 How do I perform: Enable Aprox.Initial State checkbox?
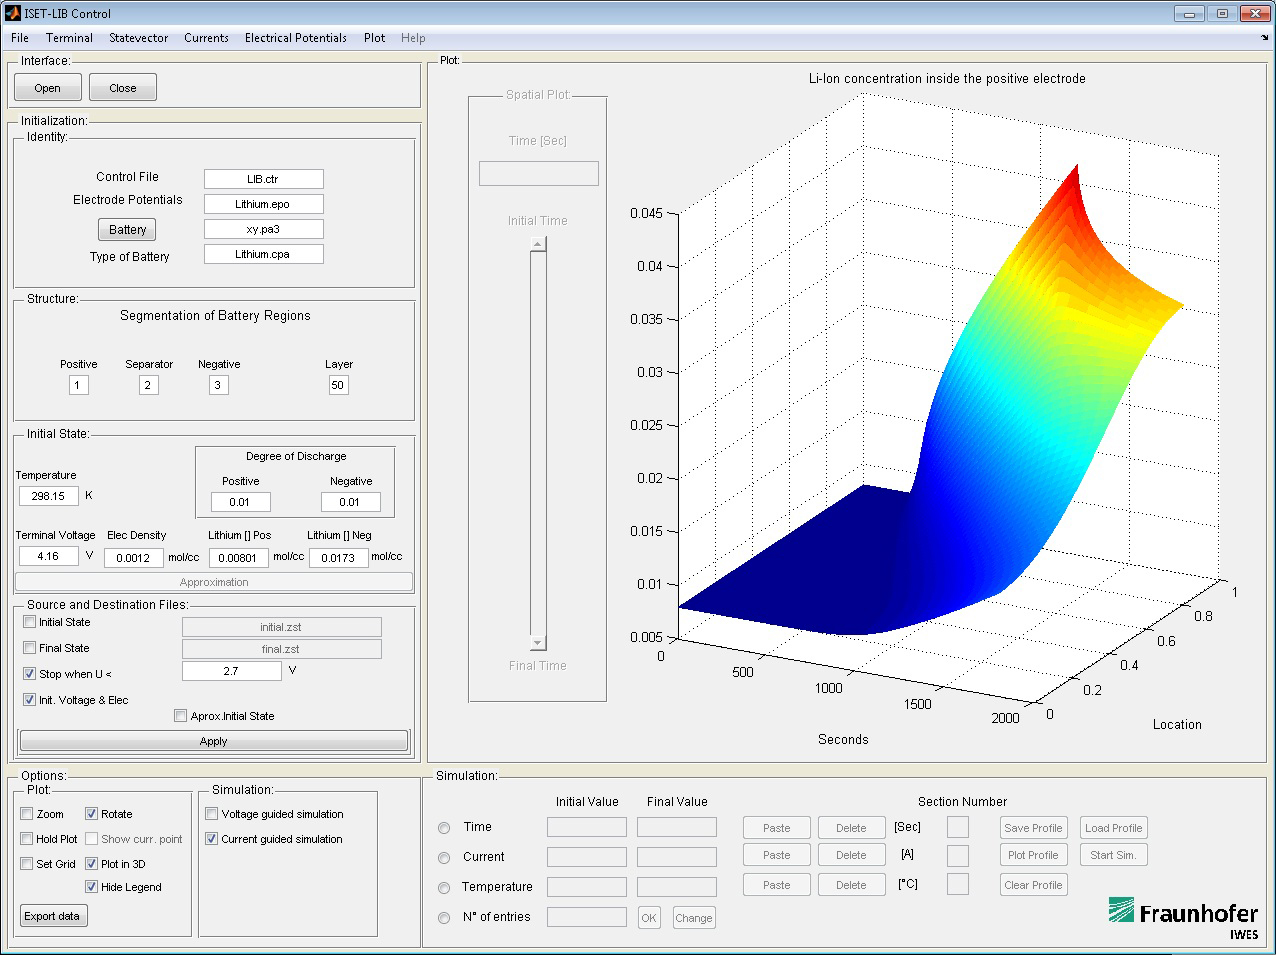180,716
